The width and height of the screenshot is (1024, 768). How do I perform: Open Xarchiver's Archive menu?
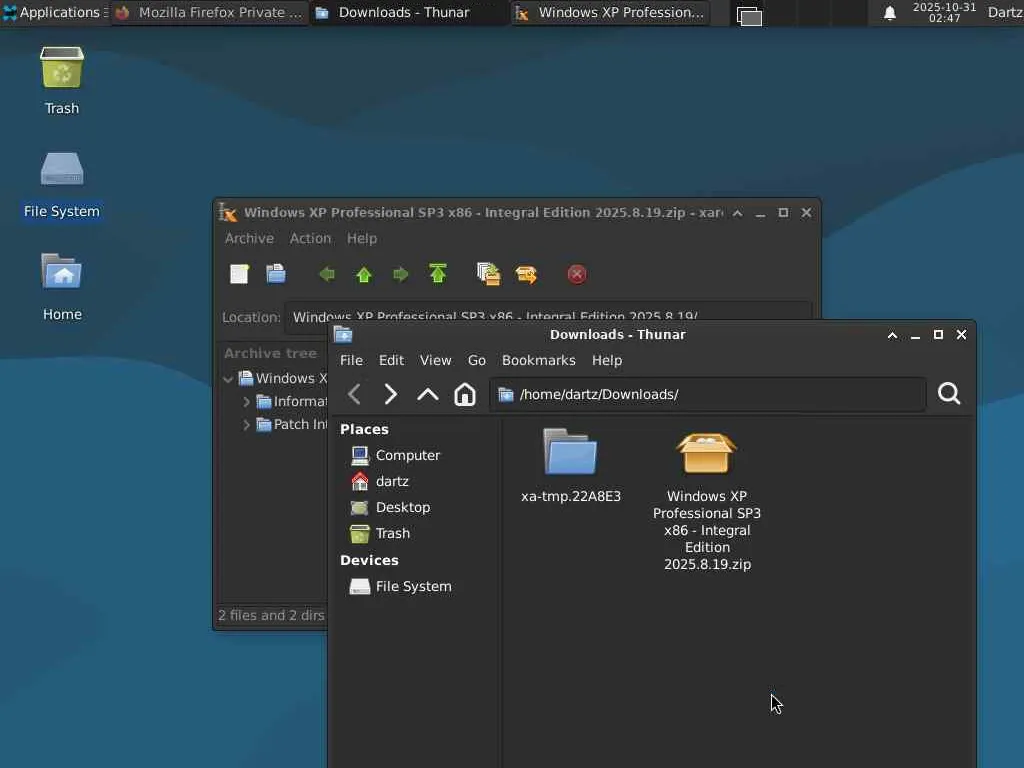249,238
